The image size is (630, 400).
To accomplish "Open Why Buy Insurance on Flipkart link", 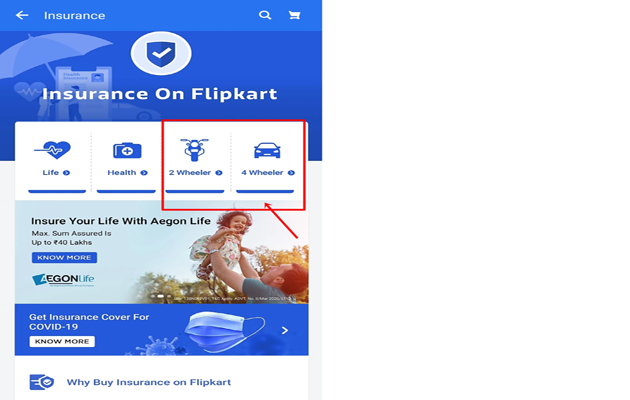I will (149, 382).
